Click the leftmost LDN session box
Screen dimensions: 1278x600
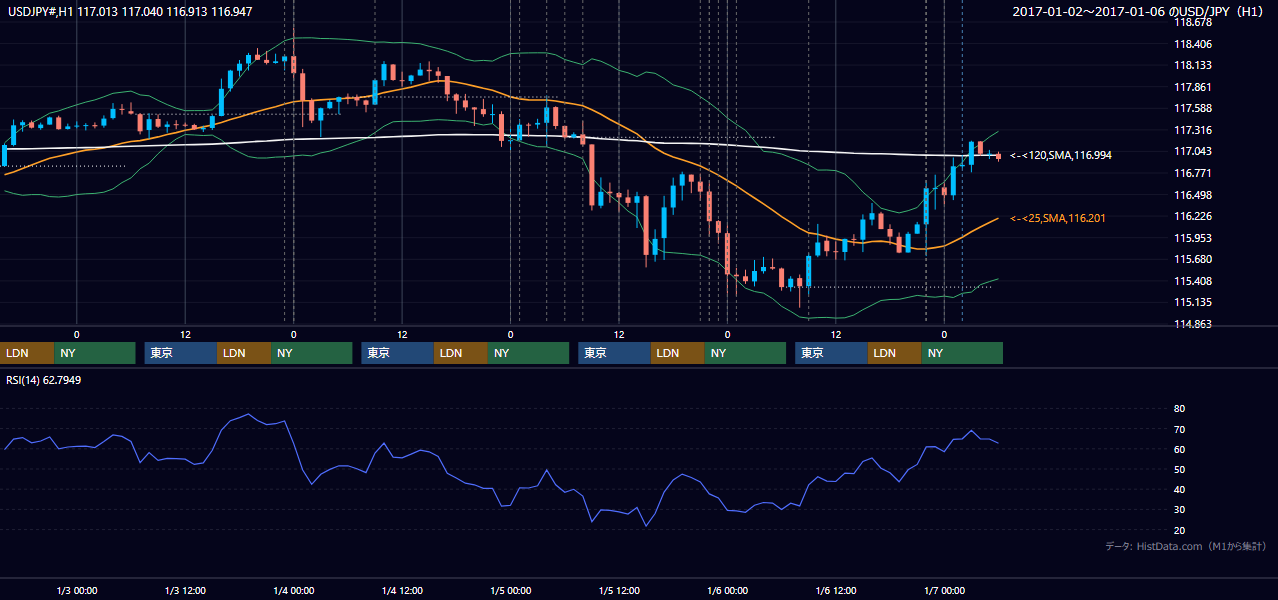click(x=27, y=353)
